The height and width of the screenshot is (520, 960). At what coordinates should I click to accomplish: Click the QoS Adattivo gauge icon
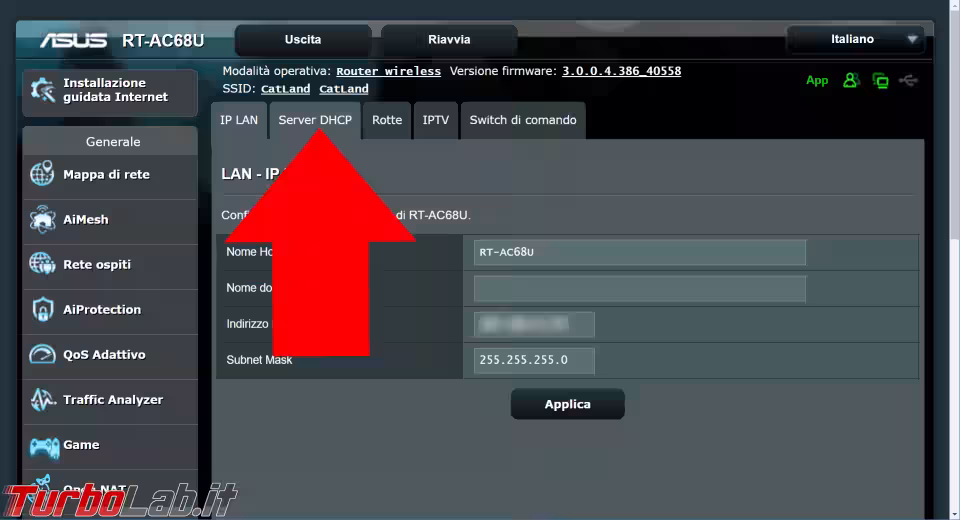[42, 354]
